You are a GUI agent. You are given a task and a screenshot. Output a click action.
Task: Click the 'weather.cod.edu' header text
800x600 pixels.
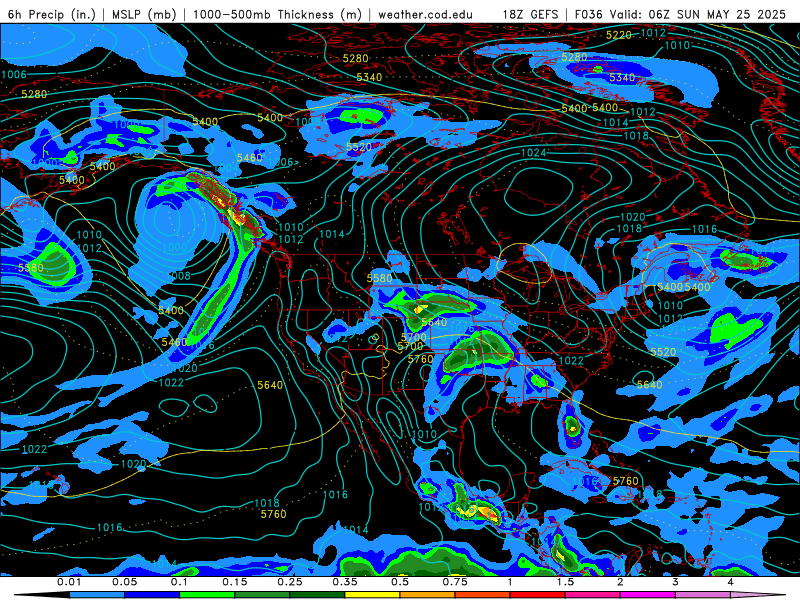pyautogui.click(x=425, y=14)
